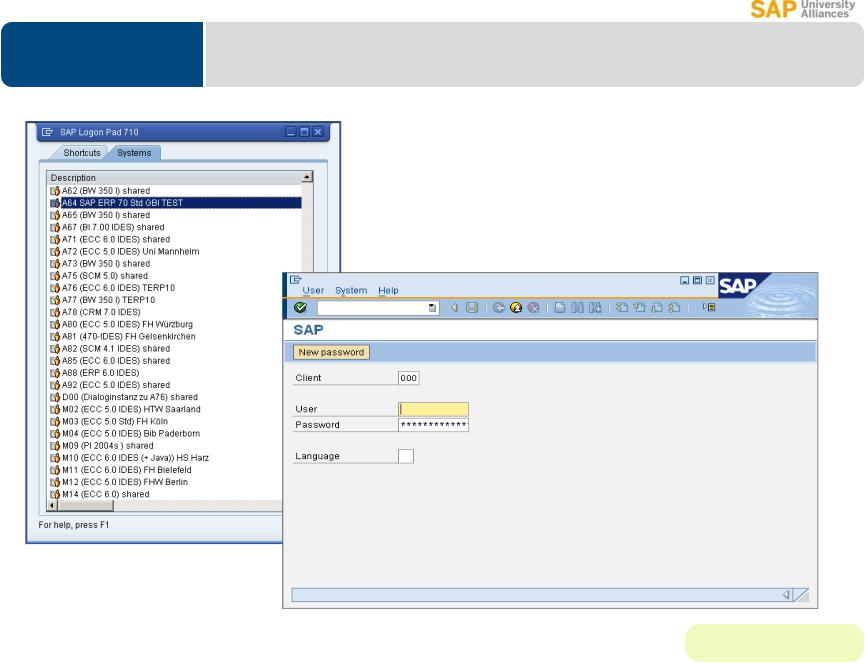Screen dimensions: 866x663
Task: Switch to the Systems tab in Logon Pad
Action: click(x=134, y=152)
